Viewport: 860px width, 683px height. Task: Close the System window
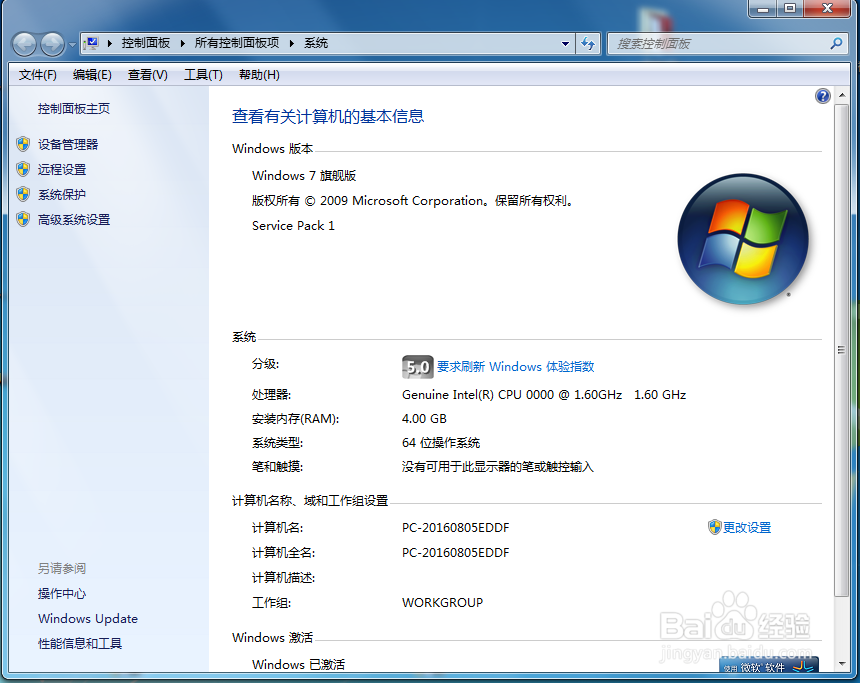pos(828,8)
